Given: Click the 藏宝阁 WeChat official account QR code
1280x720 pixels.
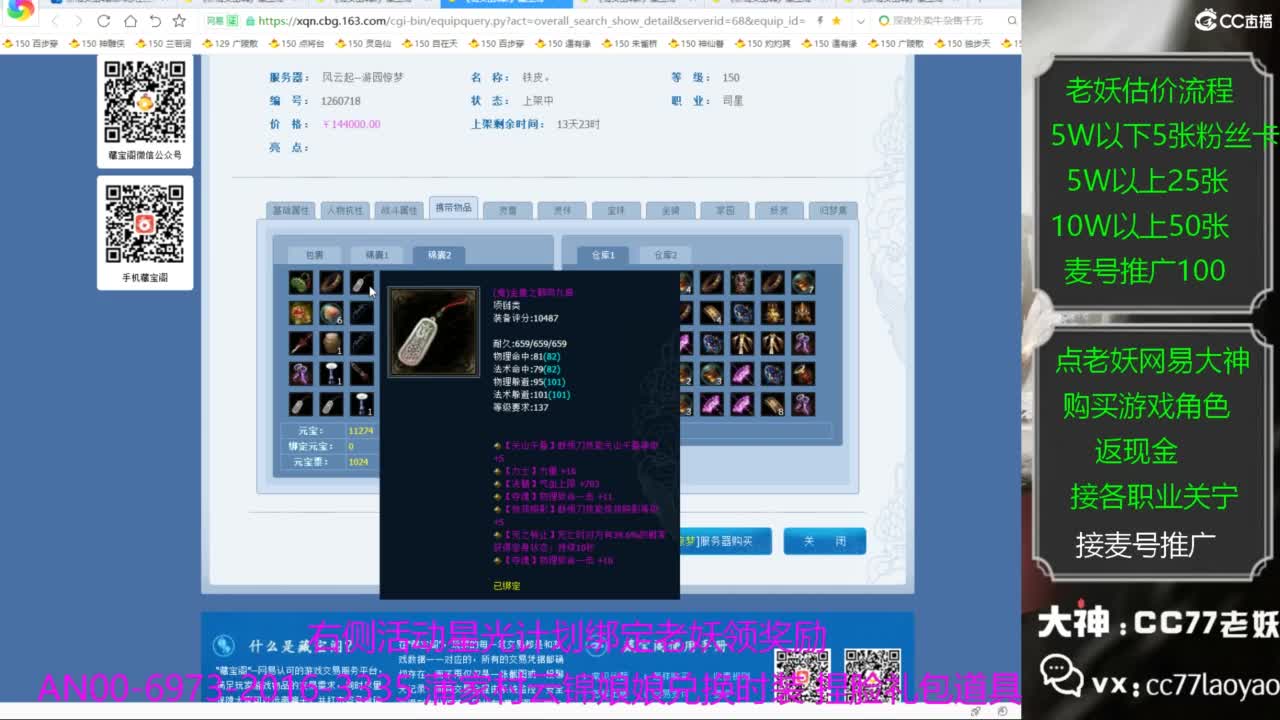Looking at the screenshot, I should coord(145,102).
